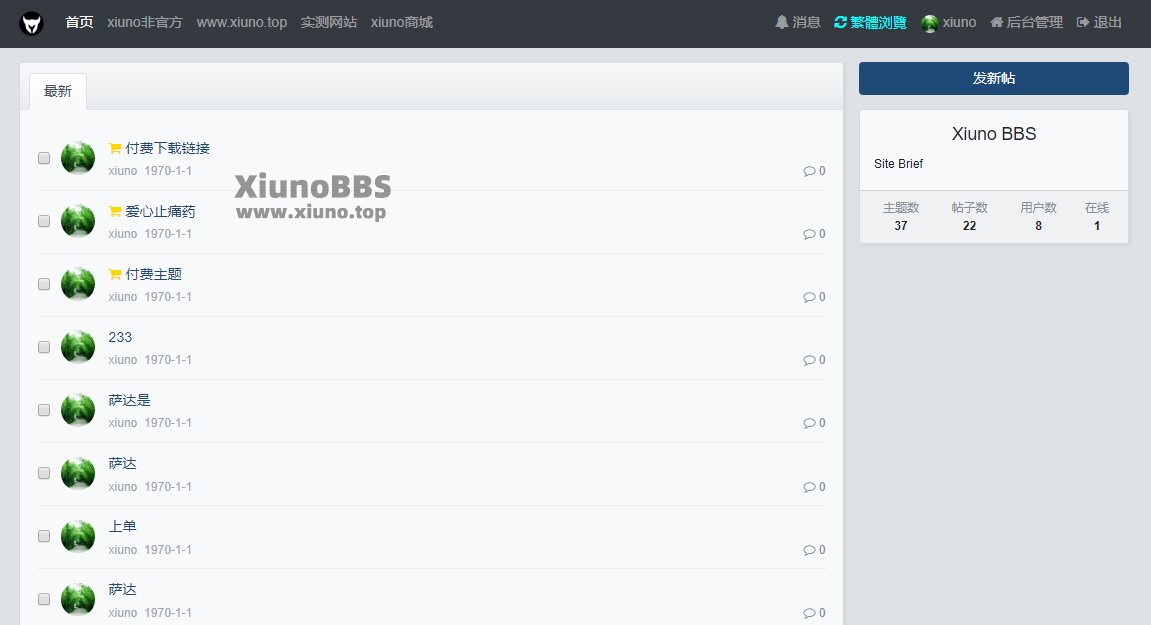Open 后台管理 admin panel
This screenshot has width=1151, height=625.
[x=1026, y=23]
